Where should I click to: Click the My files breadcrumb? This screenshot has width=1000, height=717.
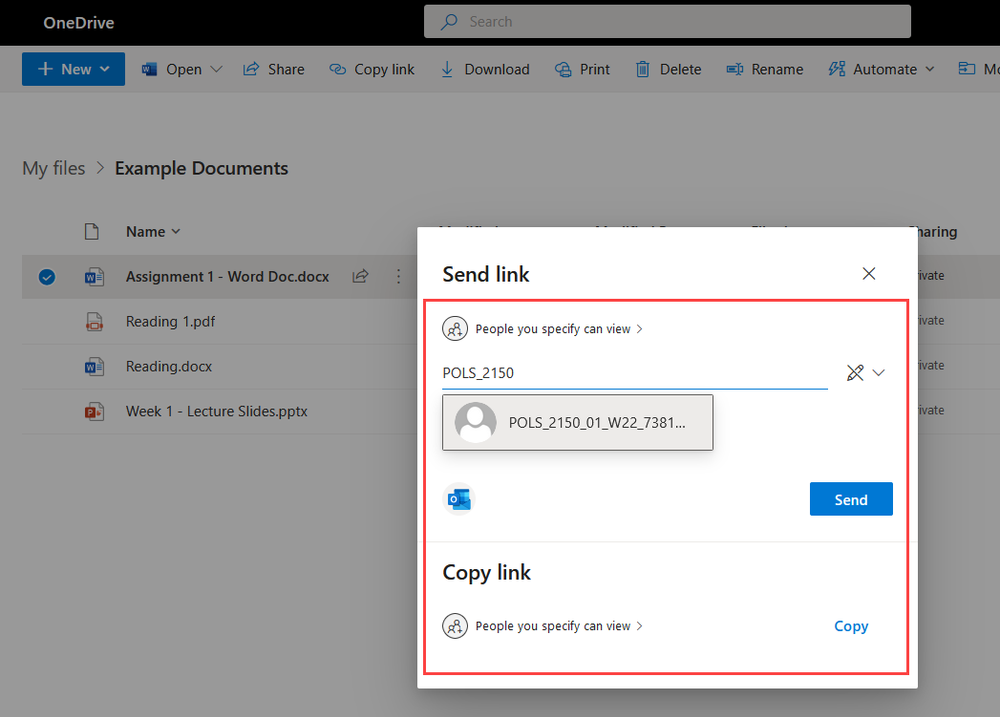tap(54, 168)
